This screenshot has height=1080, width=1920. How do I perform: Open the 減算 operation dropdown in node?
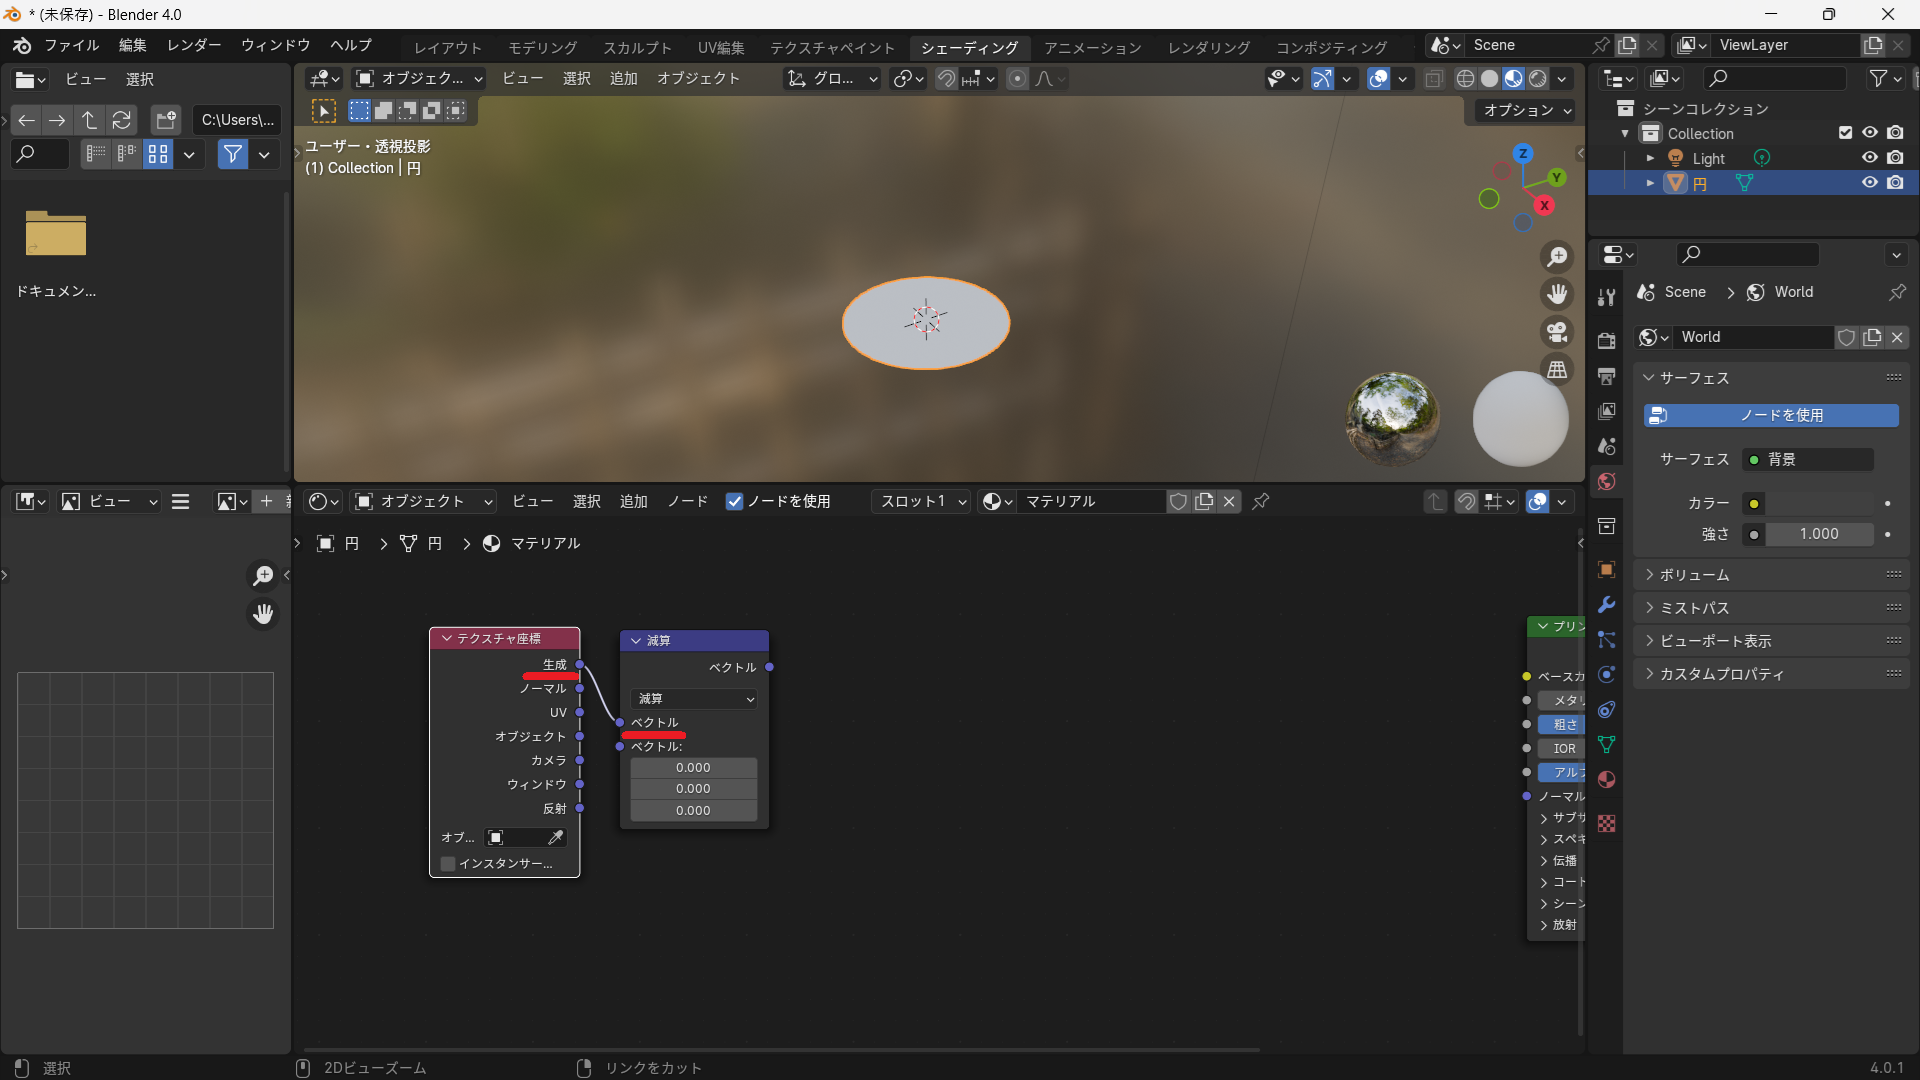tap(694, 699)
